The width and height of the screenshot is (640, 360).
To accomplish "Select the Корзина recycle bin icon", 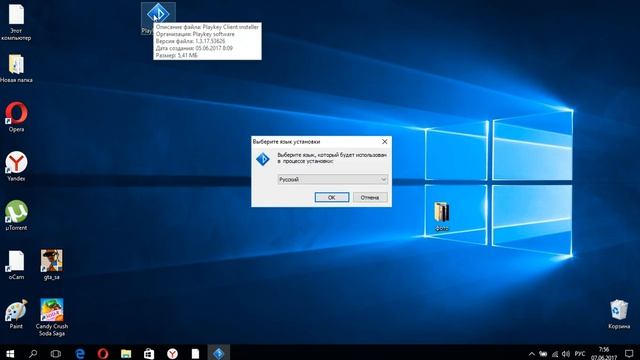I will pyautogui.click(x=619, y=314).
